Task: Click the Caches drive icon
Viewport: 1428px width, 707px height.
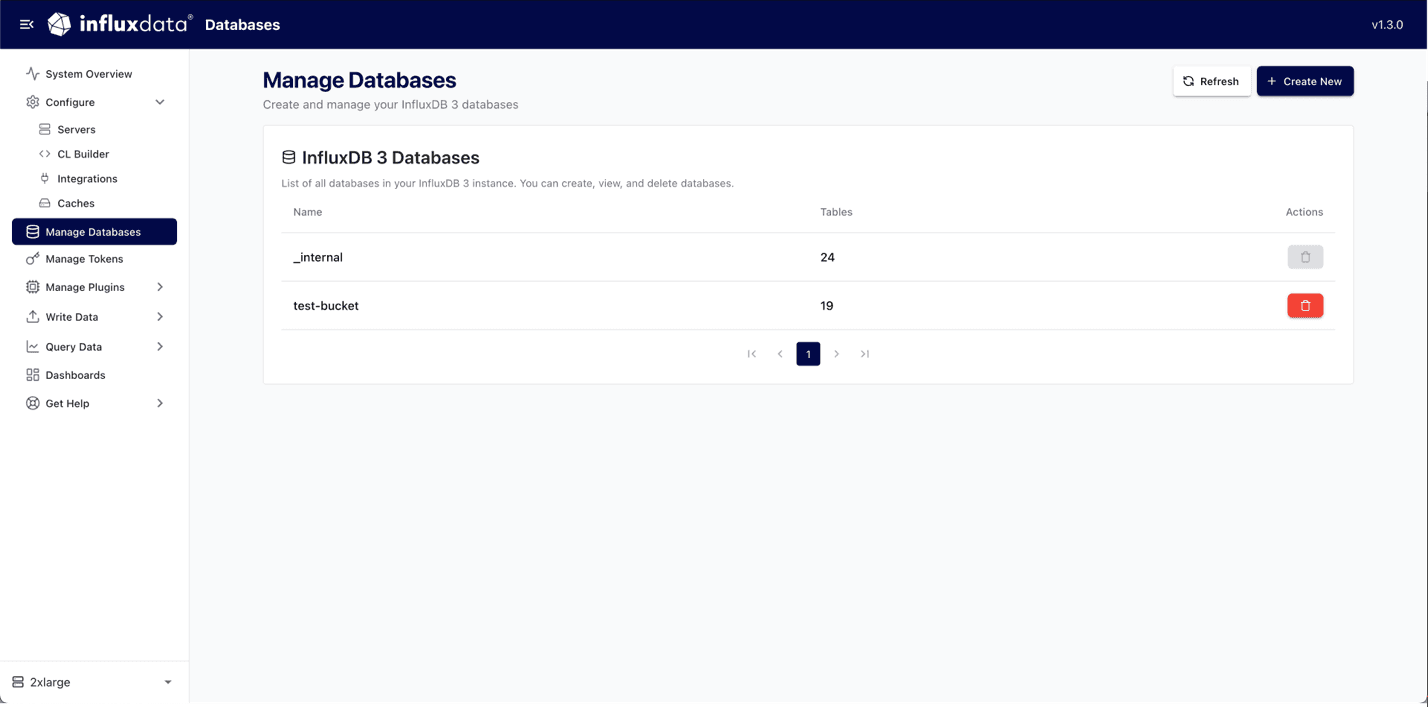Action: coord(44,203)
